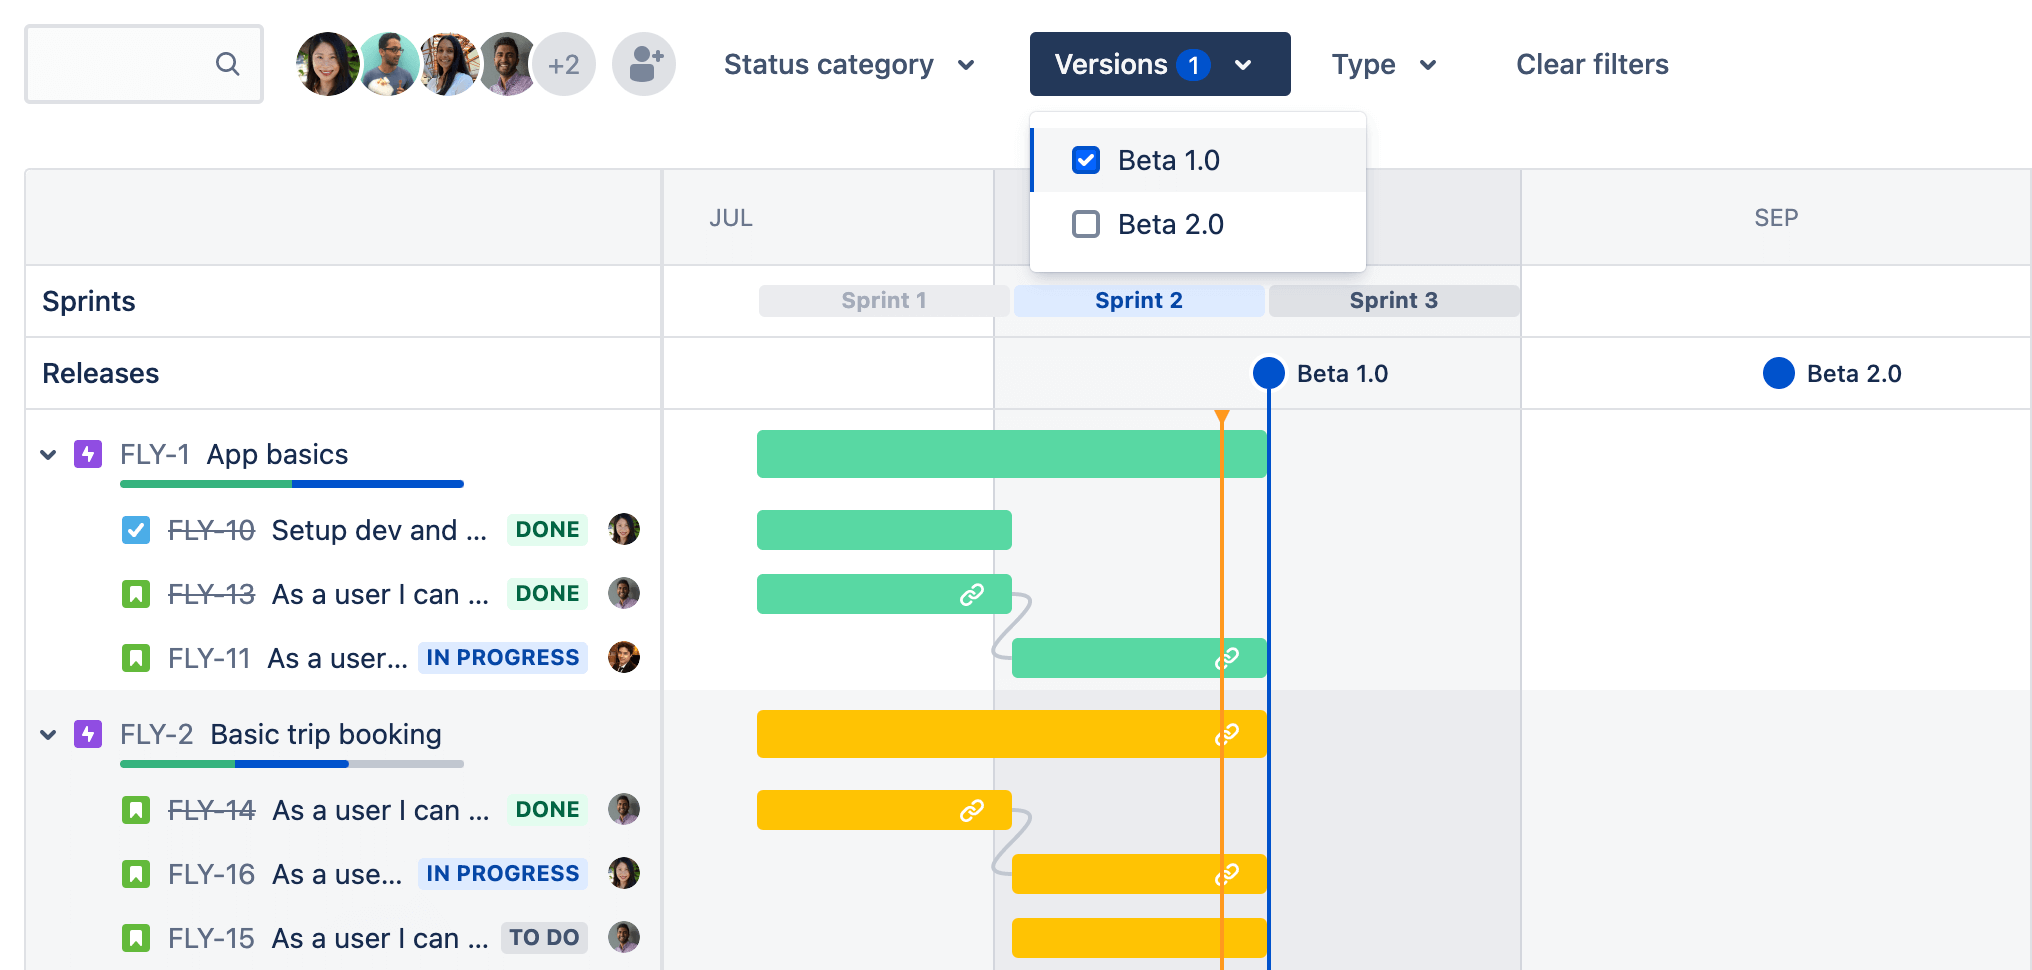The height and width of the screenshot is (970, 2032).
Task: Click the story icon next to FLY-13
Action: (136, 593)
